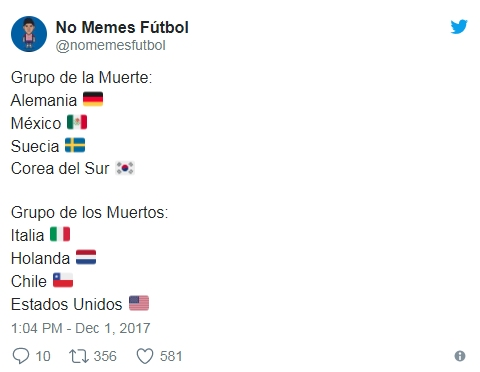
Task: Open the No Memes Fútbol profile avatar
Action: coord(29,34)
